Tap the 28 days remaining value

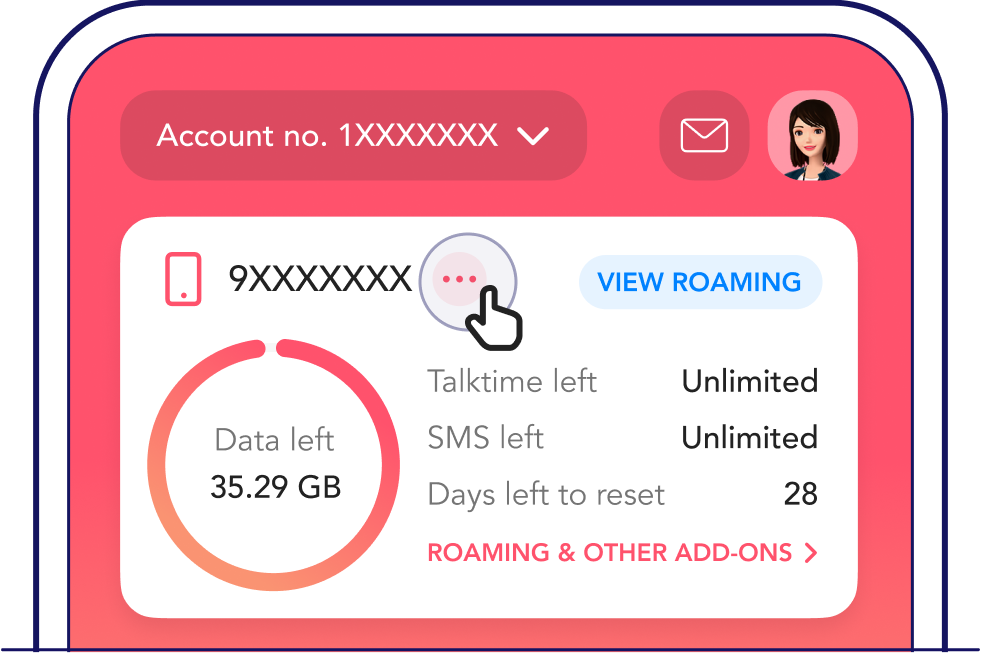(800, 494)
